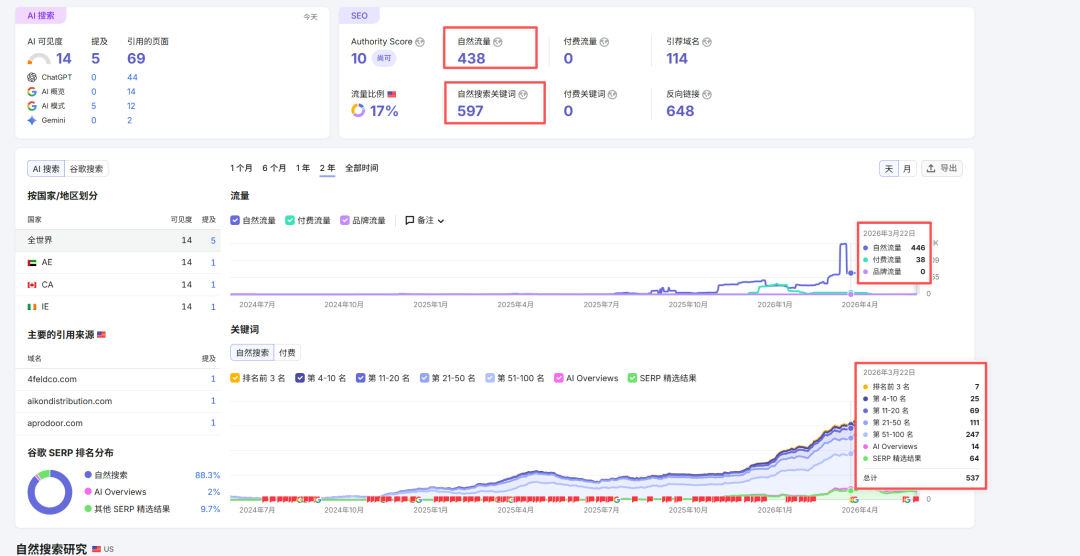The image size is (1080, 556).
Task: Select the 自然搜索 keywords tab
Action: (252, 353)
